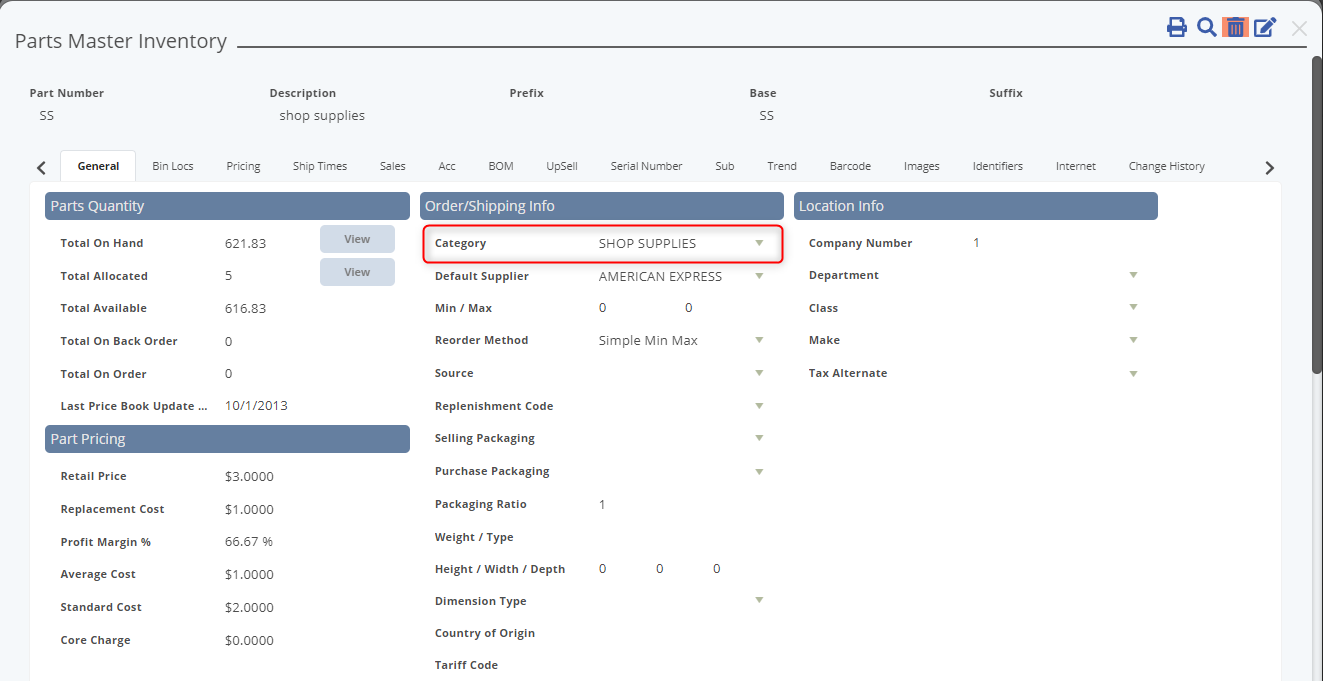Click the SHOP SUPPLIES category value
The height and width of the screenshot is (681, 1323).
pyautogui.click(x=647, y=243)
